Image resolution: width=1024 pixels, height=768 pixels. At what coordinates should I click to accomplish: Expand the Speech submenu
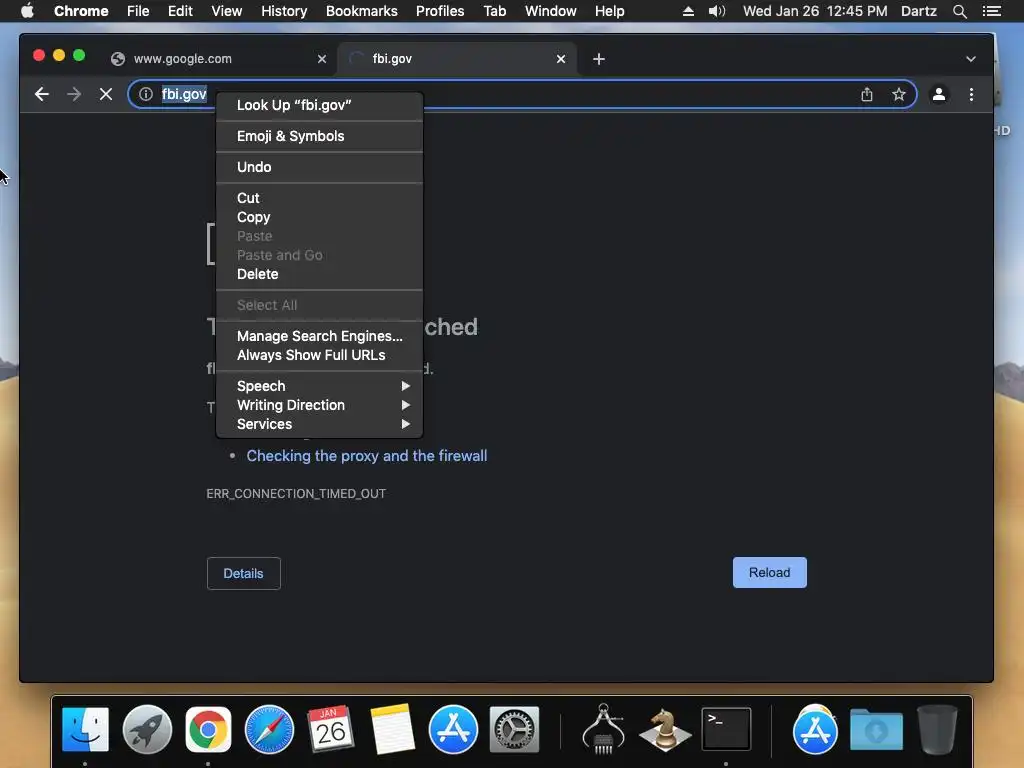point(319,386)
